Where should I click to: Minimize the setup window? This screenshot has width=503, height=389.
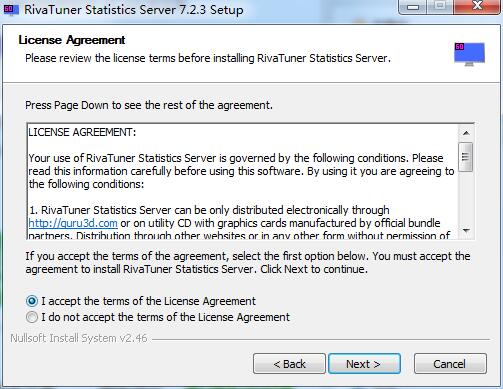click(x=413, y=7)
